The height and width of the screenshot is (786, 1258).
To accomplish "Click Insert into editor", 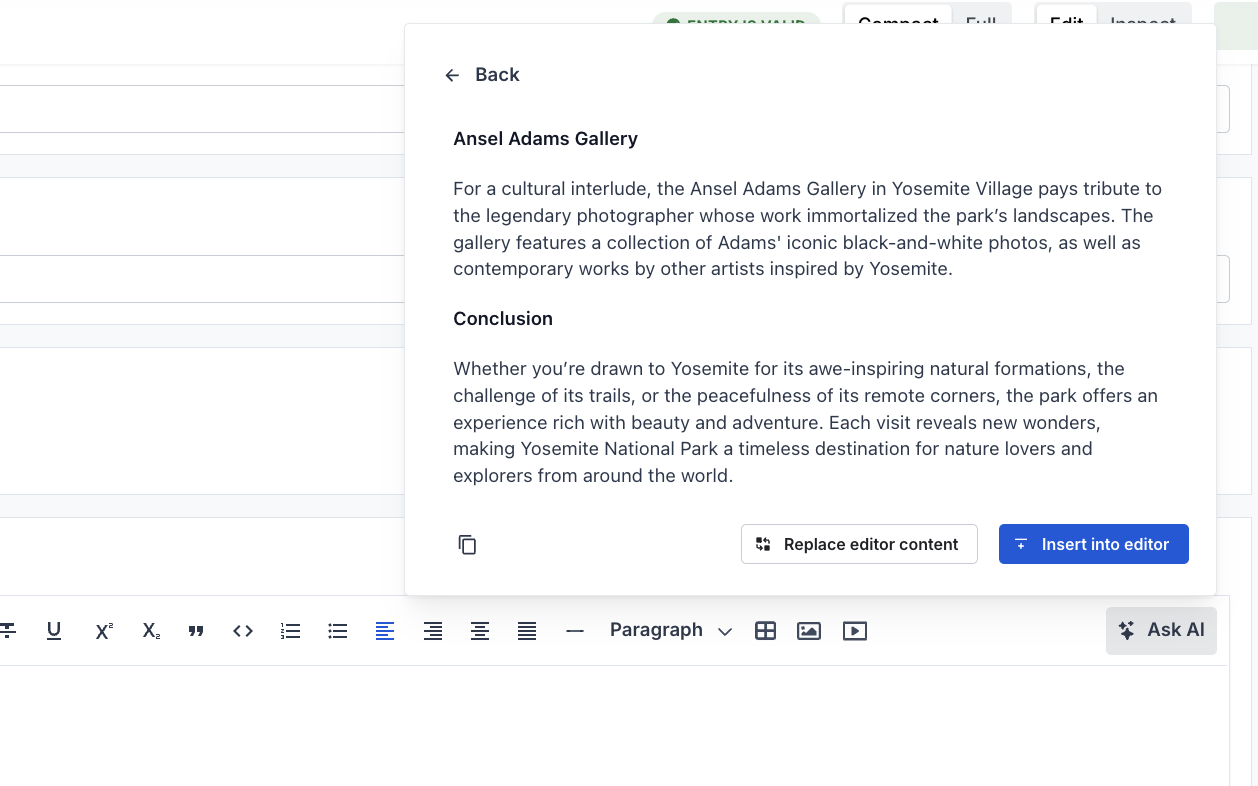I will (x=1094, y=544).
